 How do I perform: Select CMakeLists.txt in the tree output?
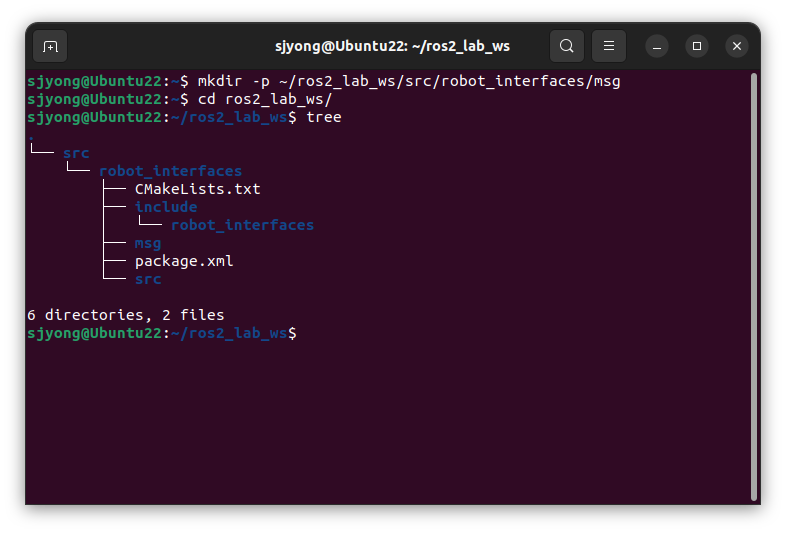[198, 189]
